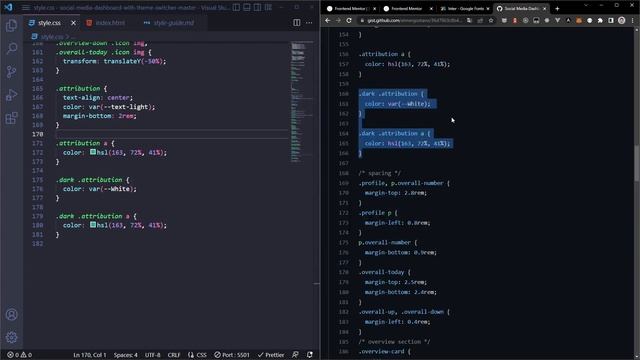Click 'text-align: center;' on line 166
The image size is (640, 360).
pos(98,98)
